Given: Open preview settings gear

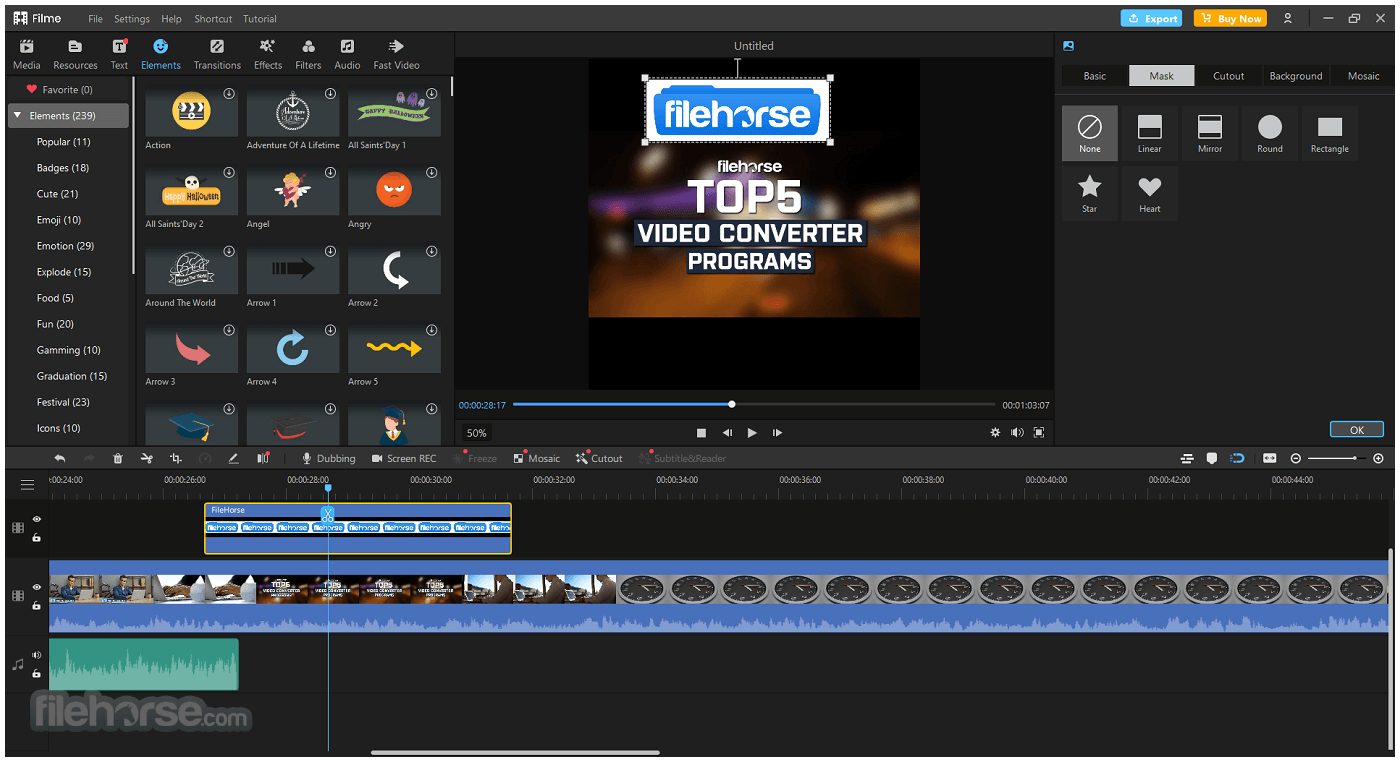Looking at the screenshot, I should pos(995,433).
